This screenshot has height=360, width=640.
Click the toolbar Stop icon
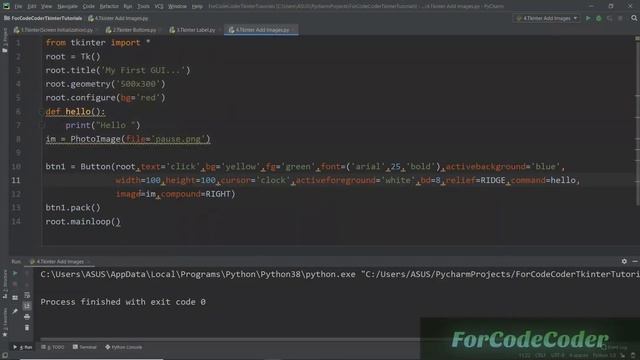point(620,18)
